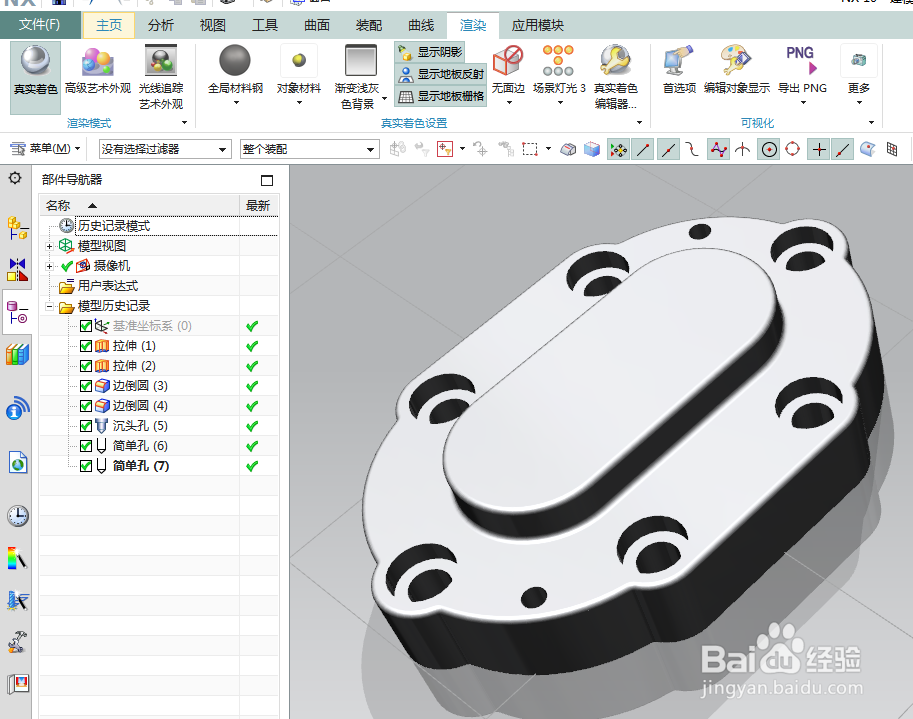This screenshot has height=719, width=913.
Task: Switch to the 曲面 tab
Action: tap(317, 25)
